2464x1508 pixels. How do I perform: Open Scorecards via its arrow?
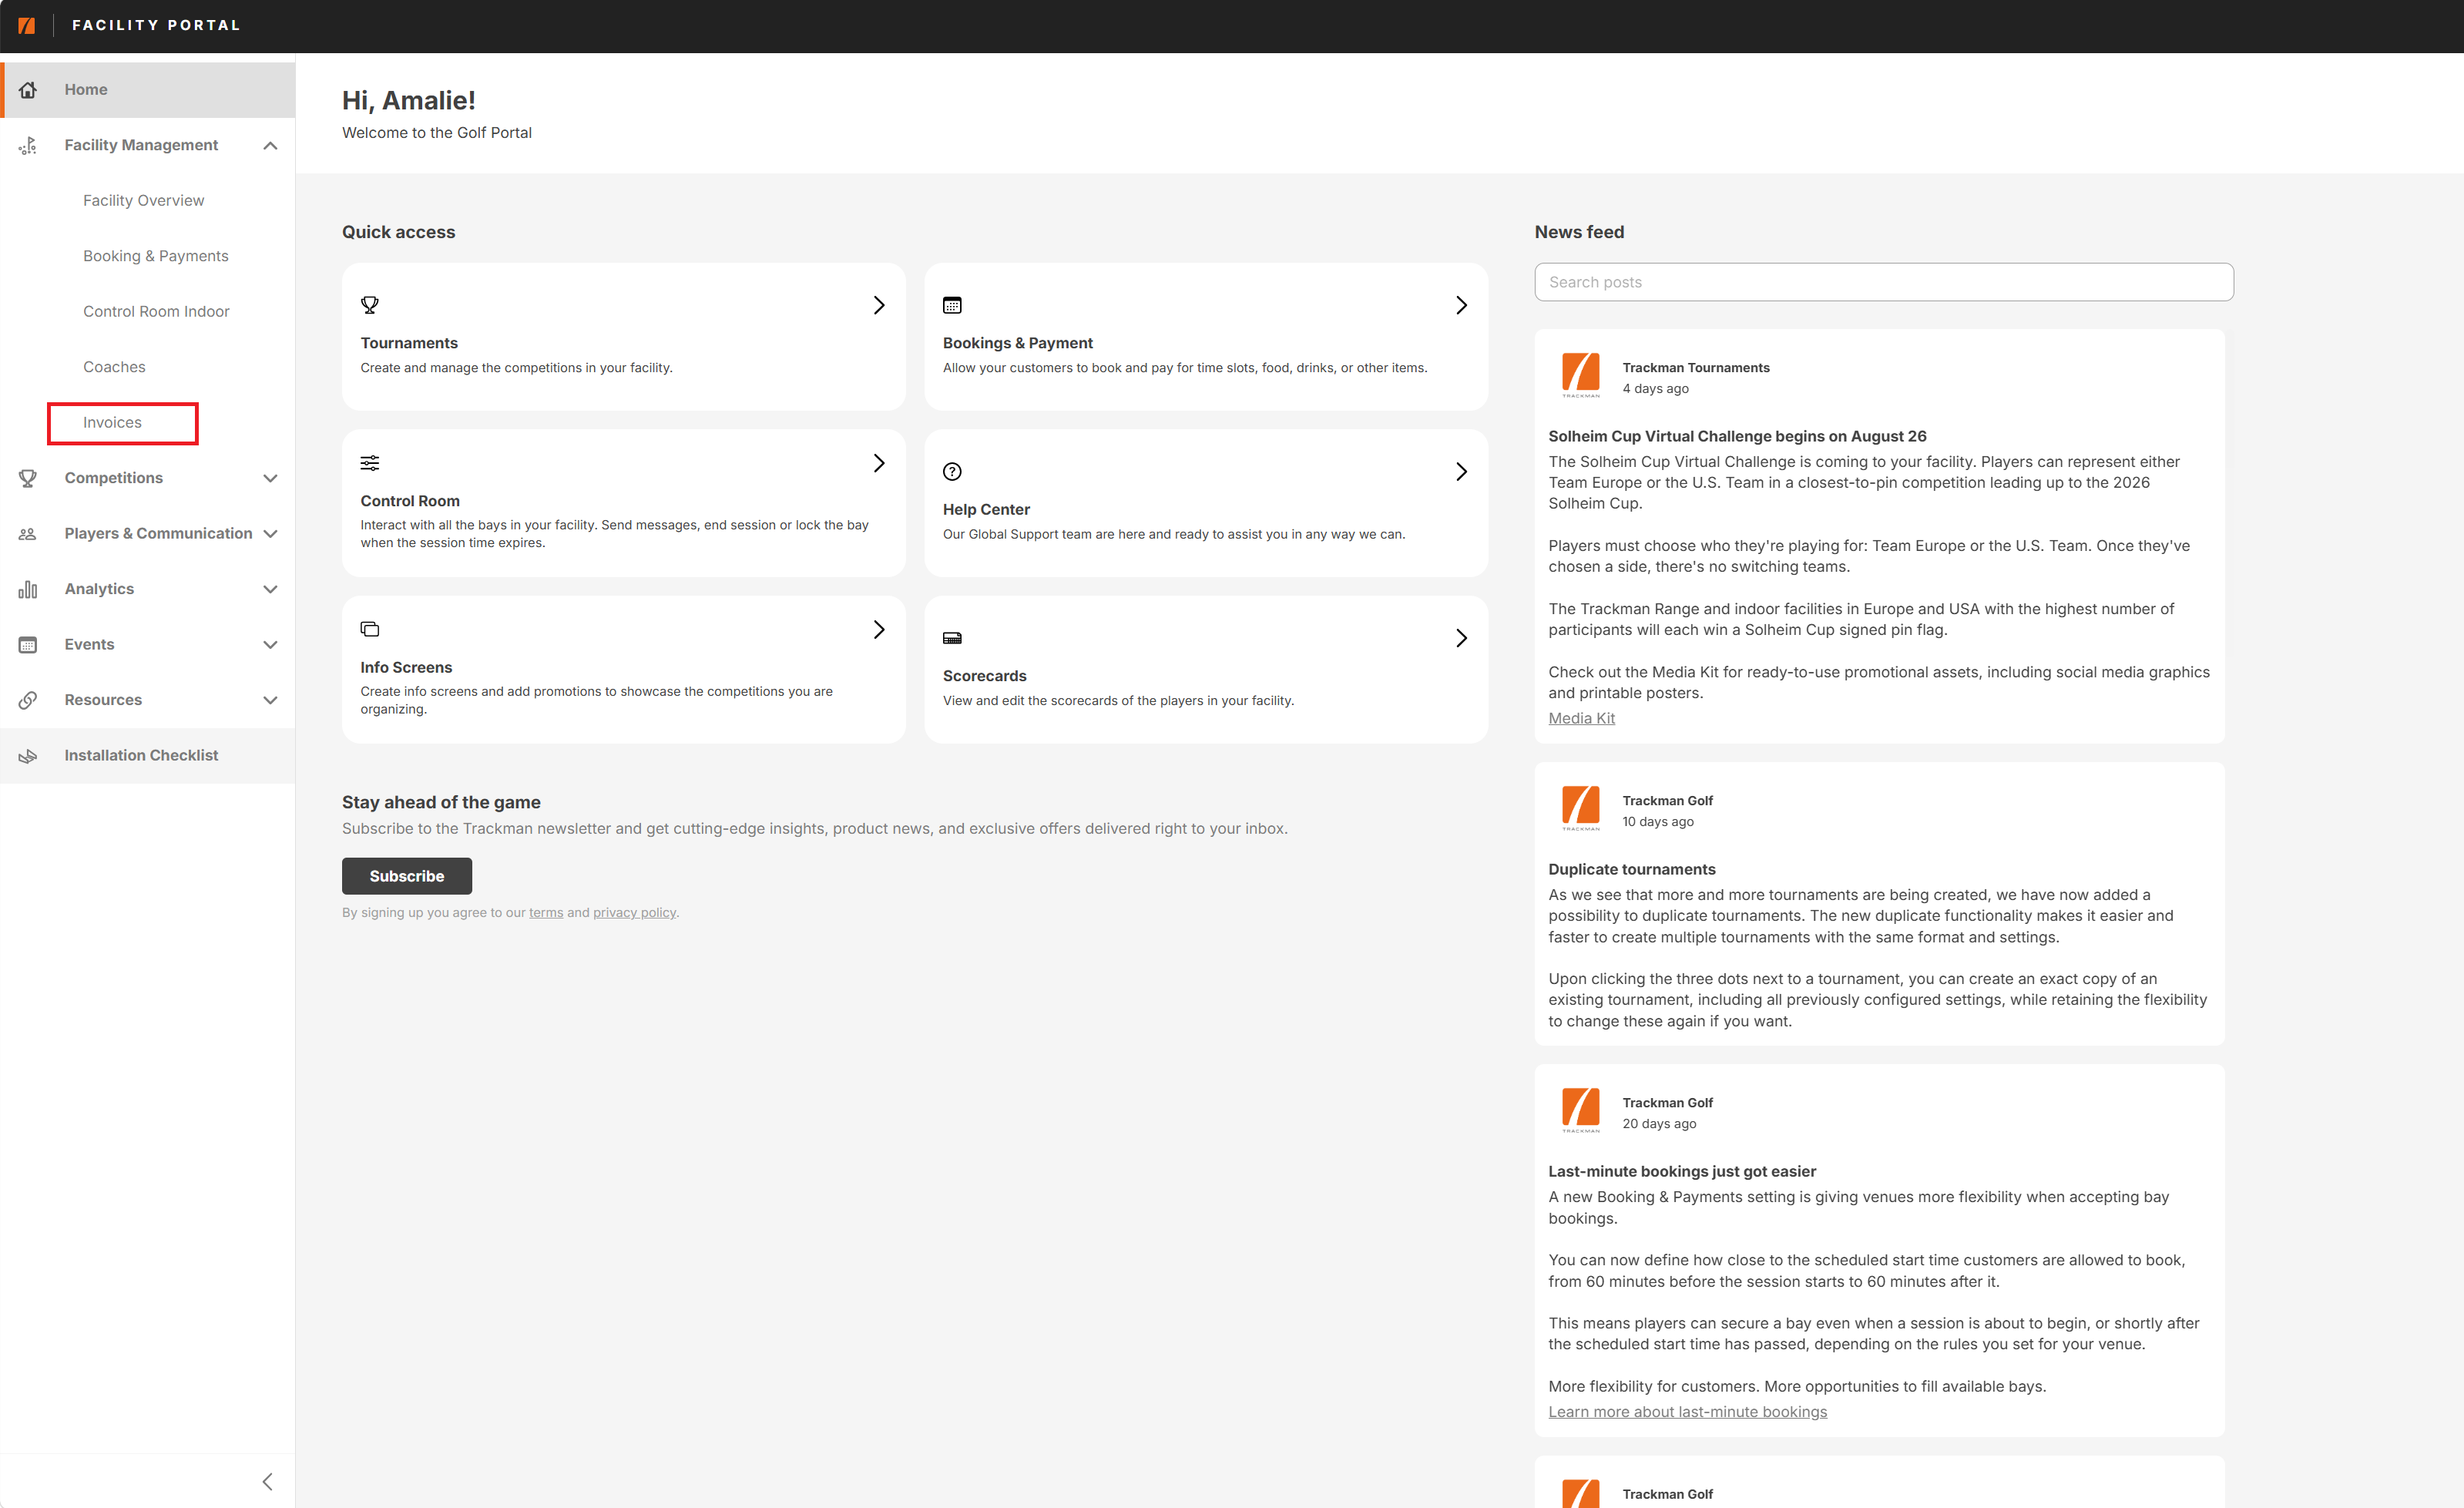tap(1461, 638)
